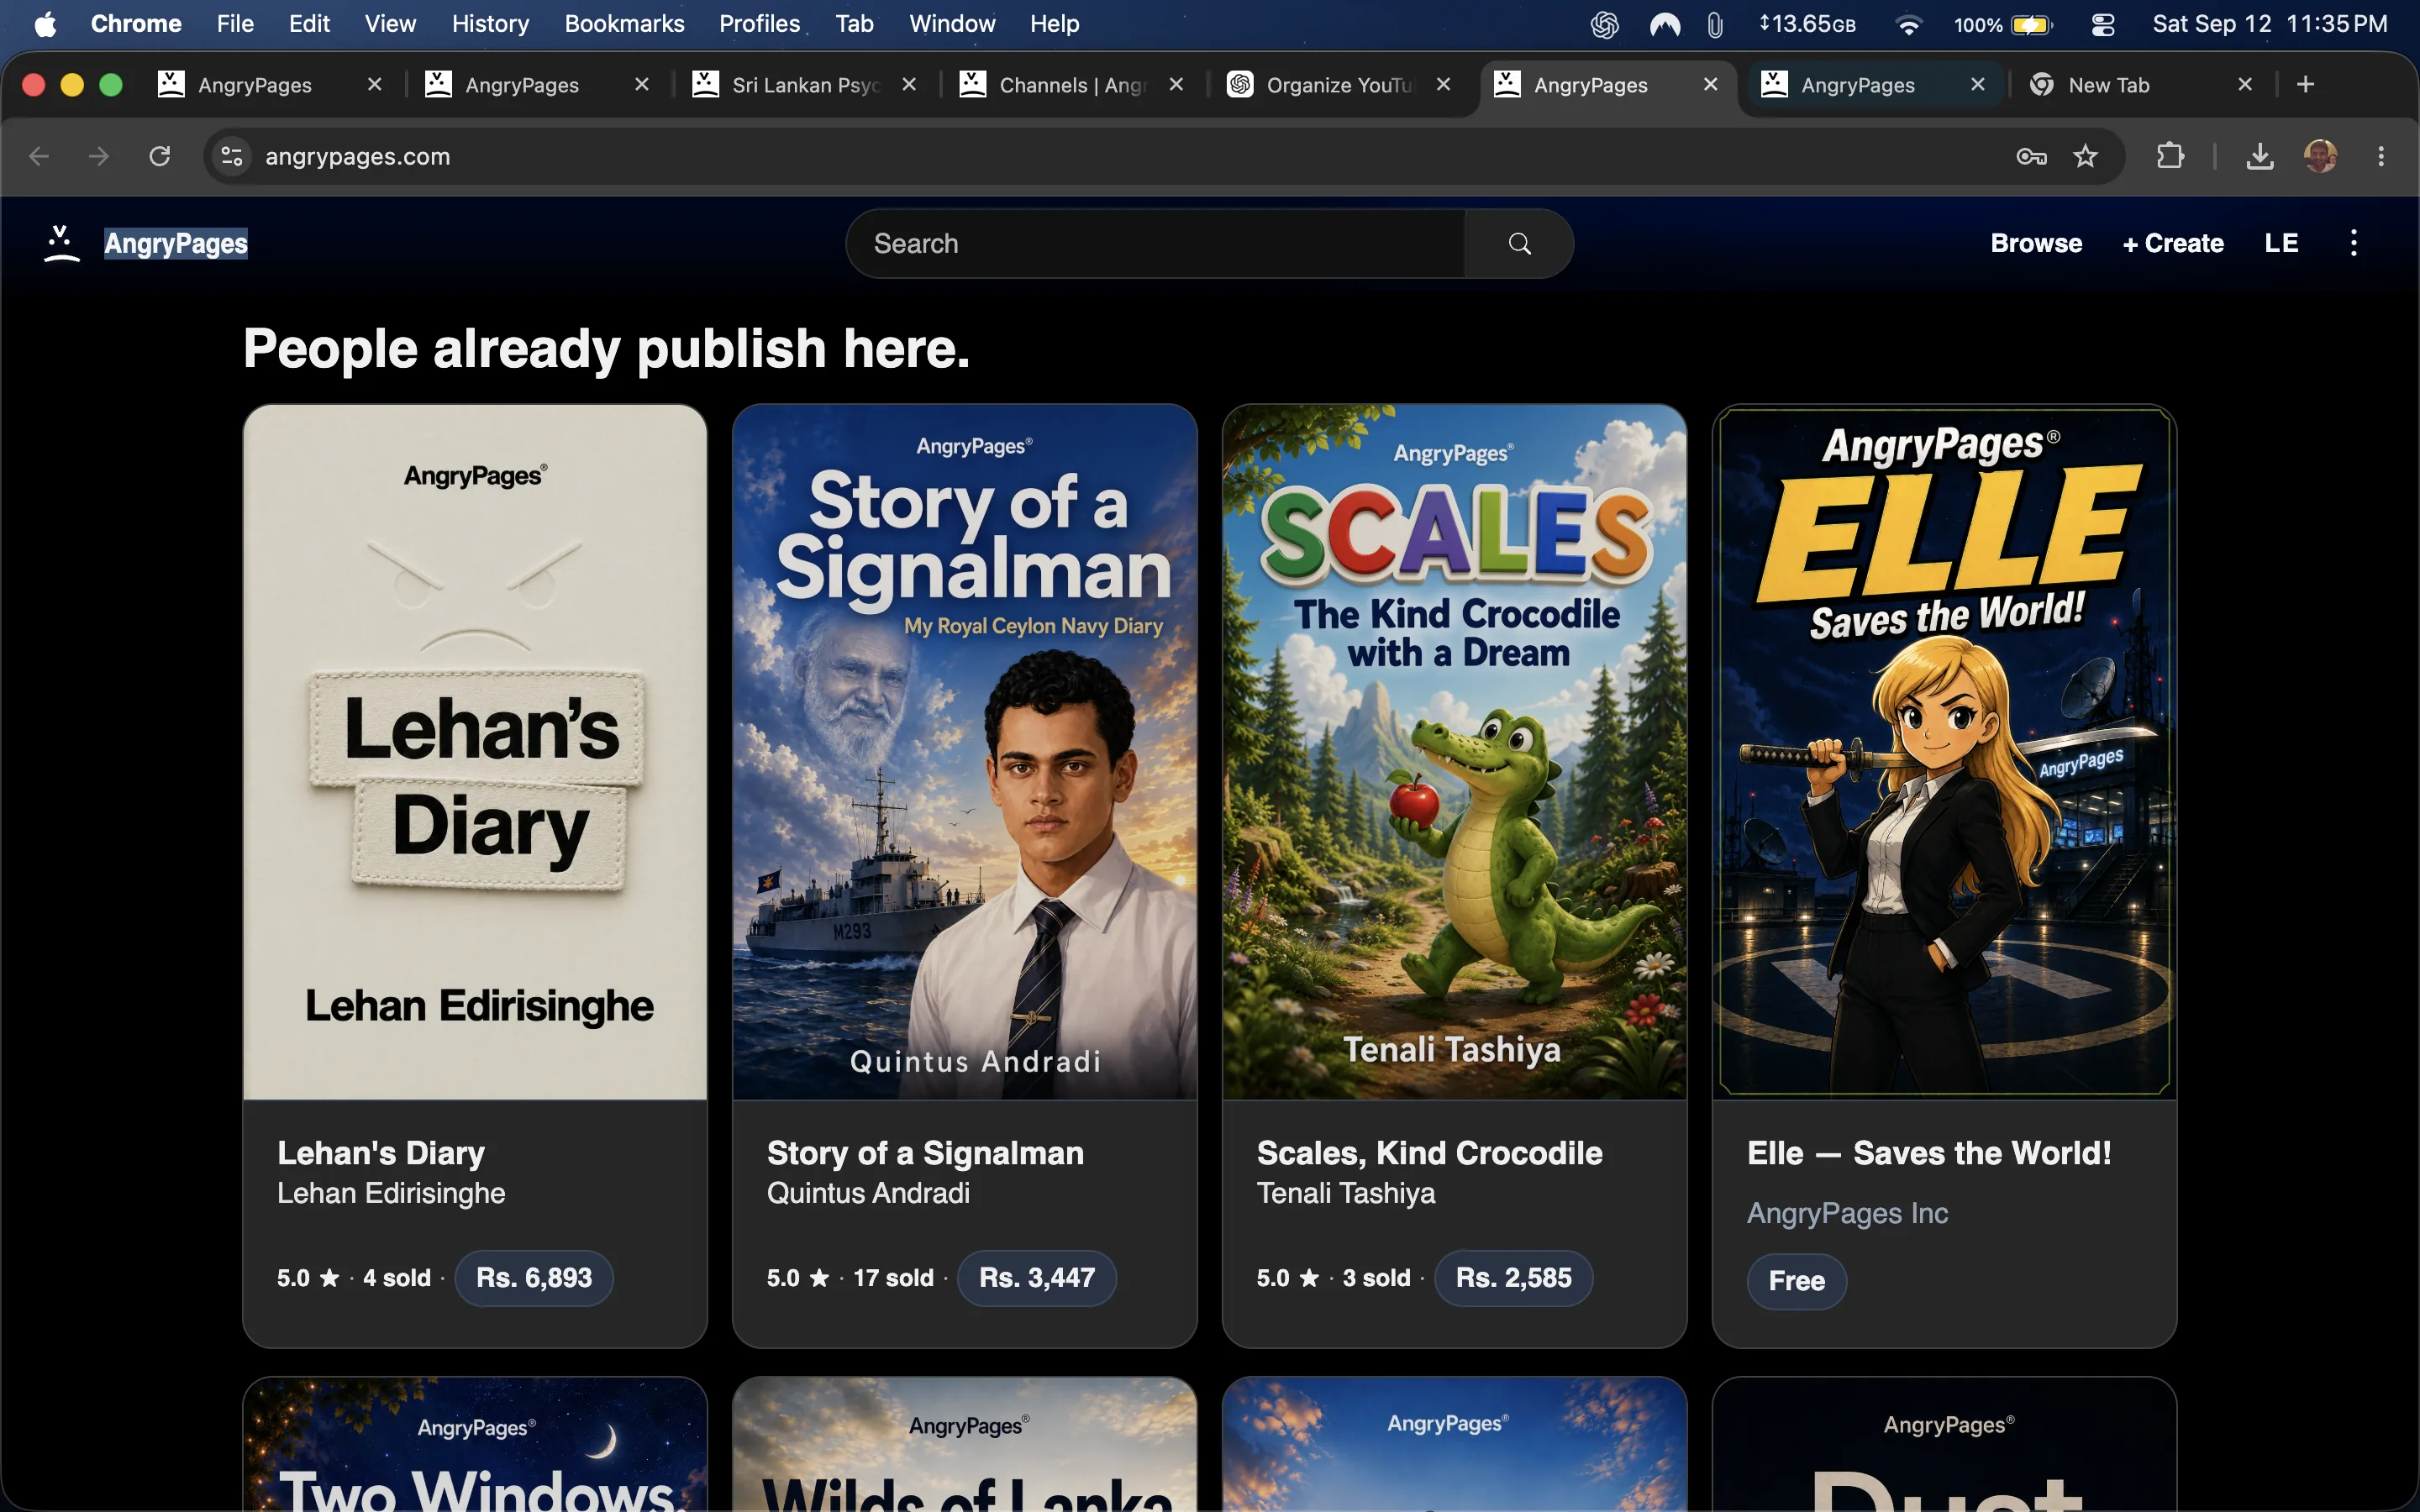Open the Two Windows book cover
The width and height of the screenshot is (2420, 1512).
click(x=475, y=1445)
